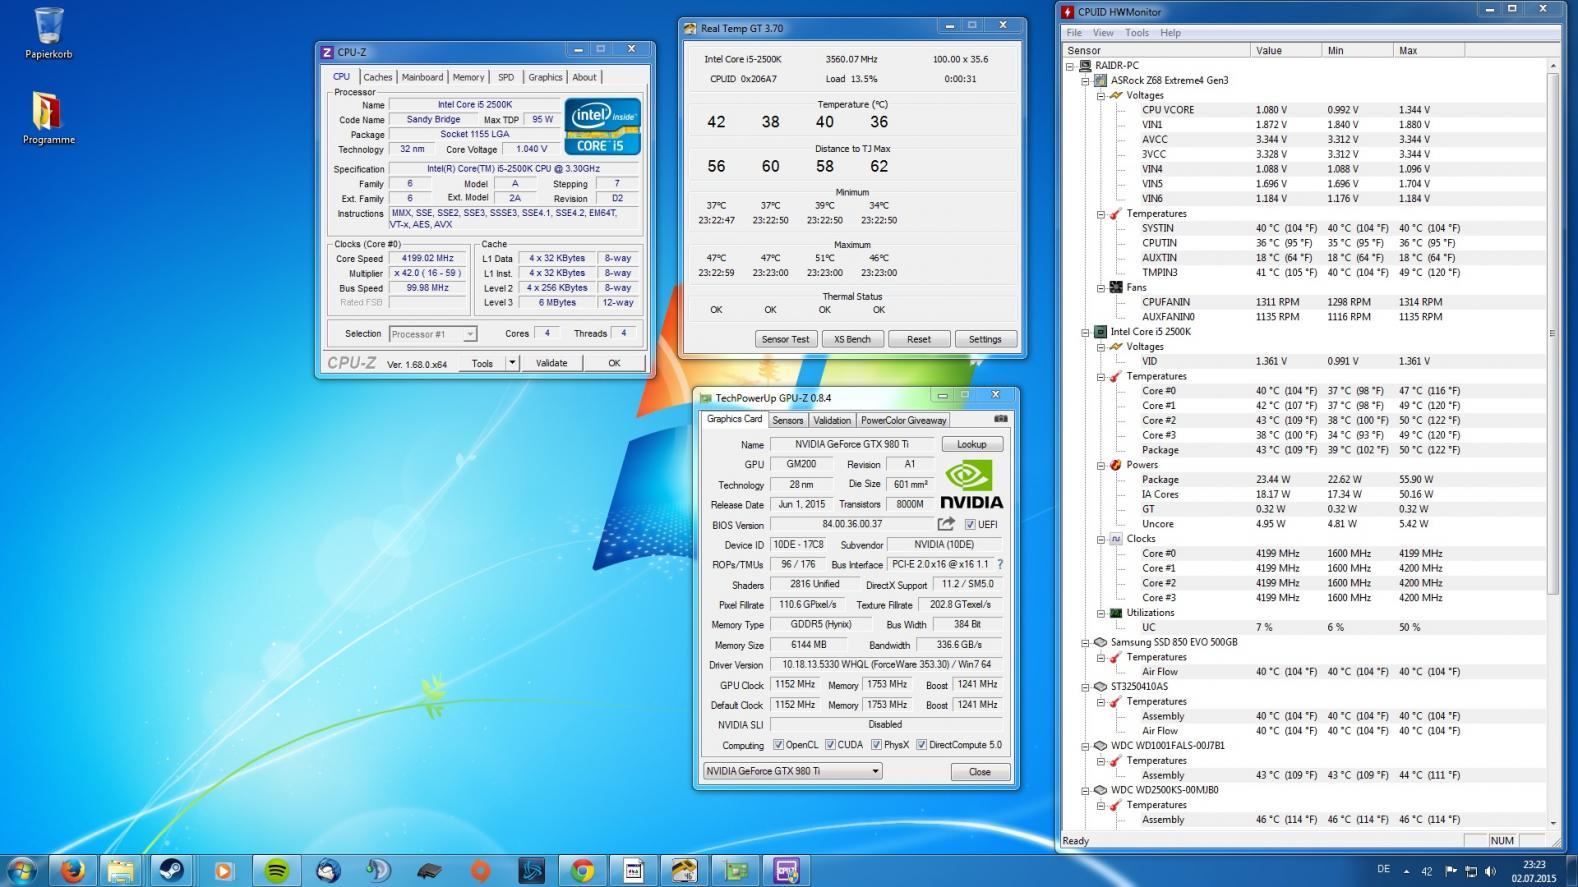1578x887 pixels.
Task: Open the File menu in HWMonitor
Action: [x=1074, y=33]
